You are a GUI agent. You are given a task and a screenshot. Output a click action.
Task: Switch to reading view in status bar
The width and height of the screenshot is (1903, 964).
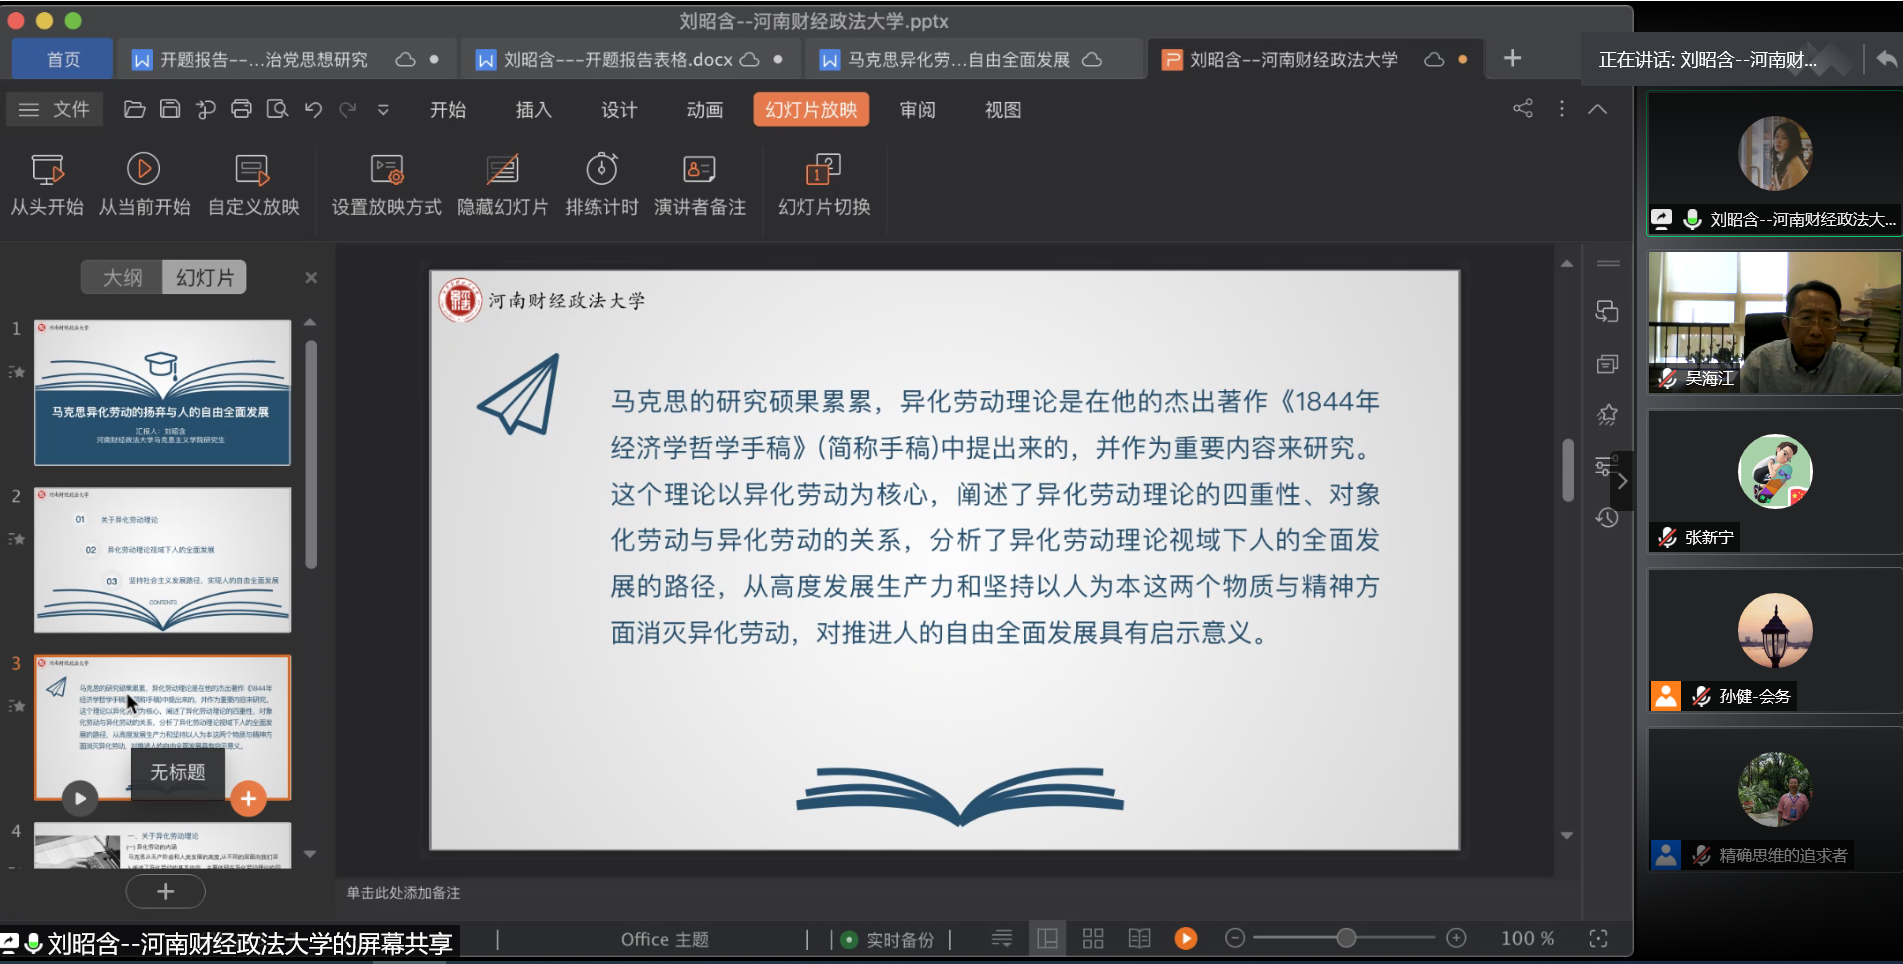[x=1139, y=938]
